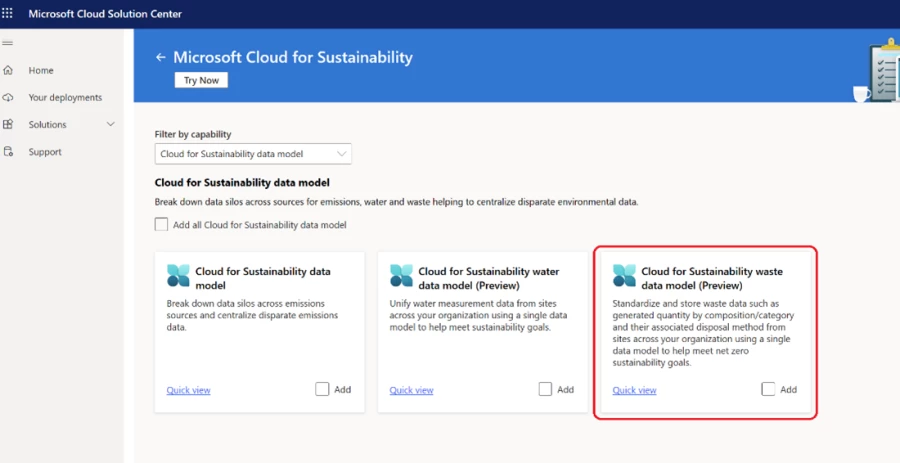
Task: Expand the Solutions menu chevron
Action: (x=111, y=125)
